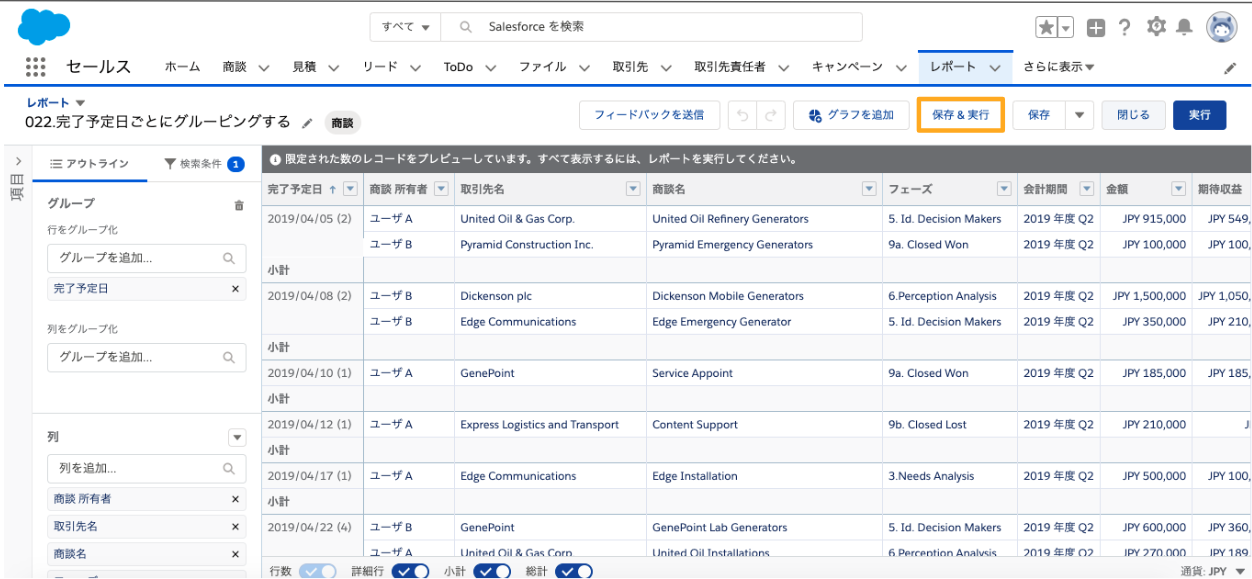Open the すべて search scope dropdown
The width and height of the screenshot is (1252, 579).
[405, 27]
